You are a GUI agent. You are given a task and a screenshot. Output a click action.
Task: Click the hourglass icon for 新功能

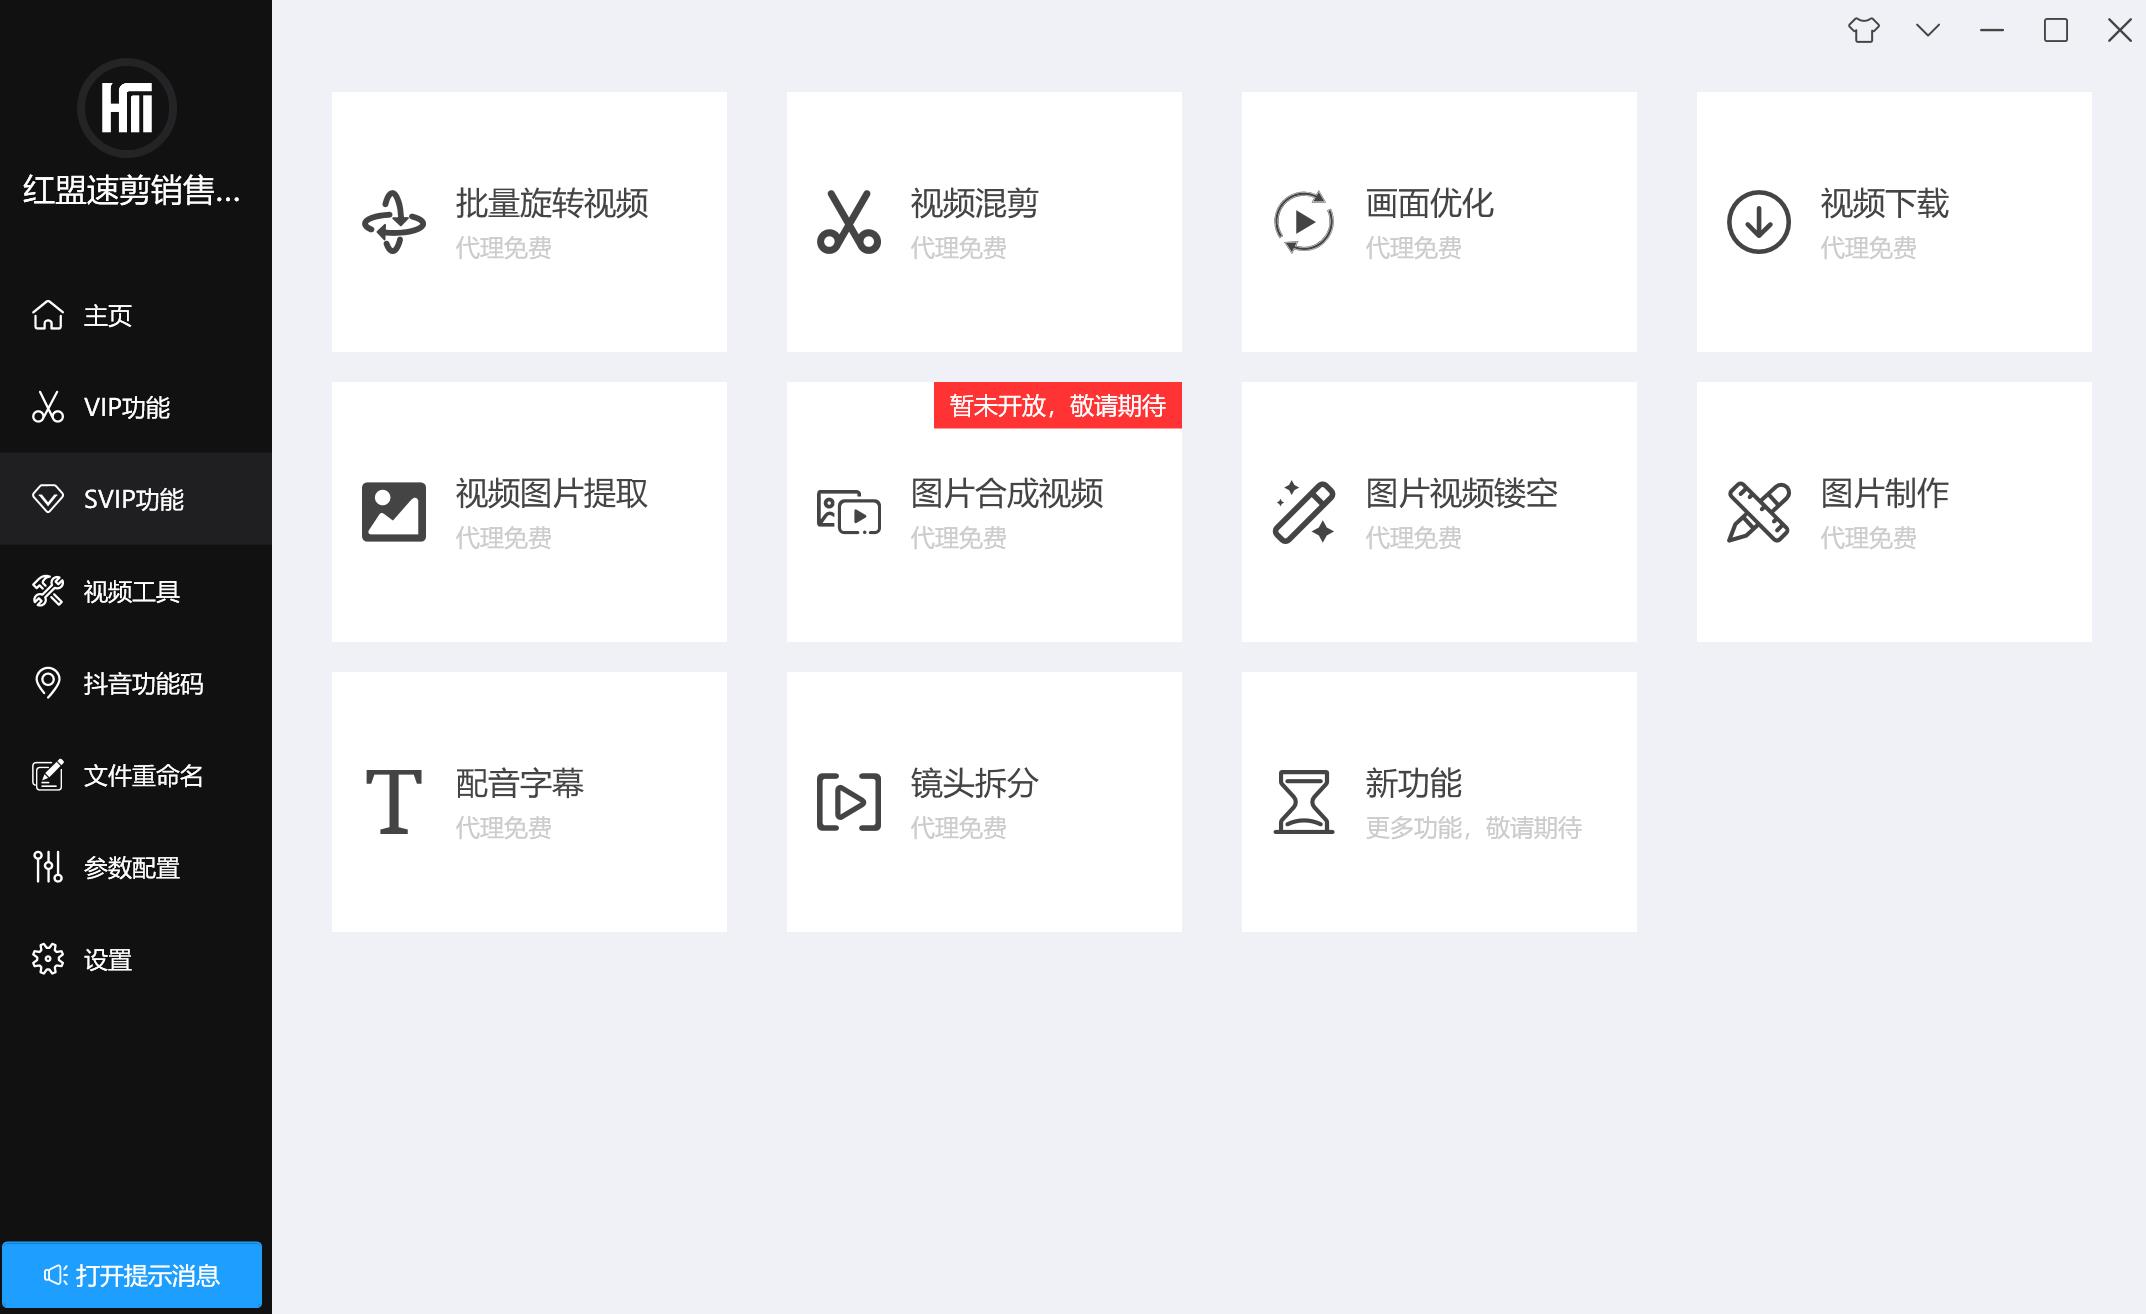point(1303,802)
